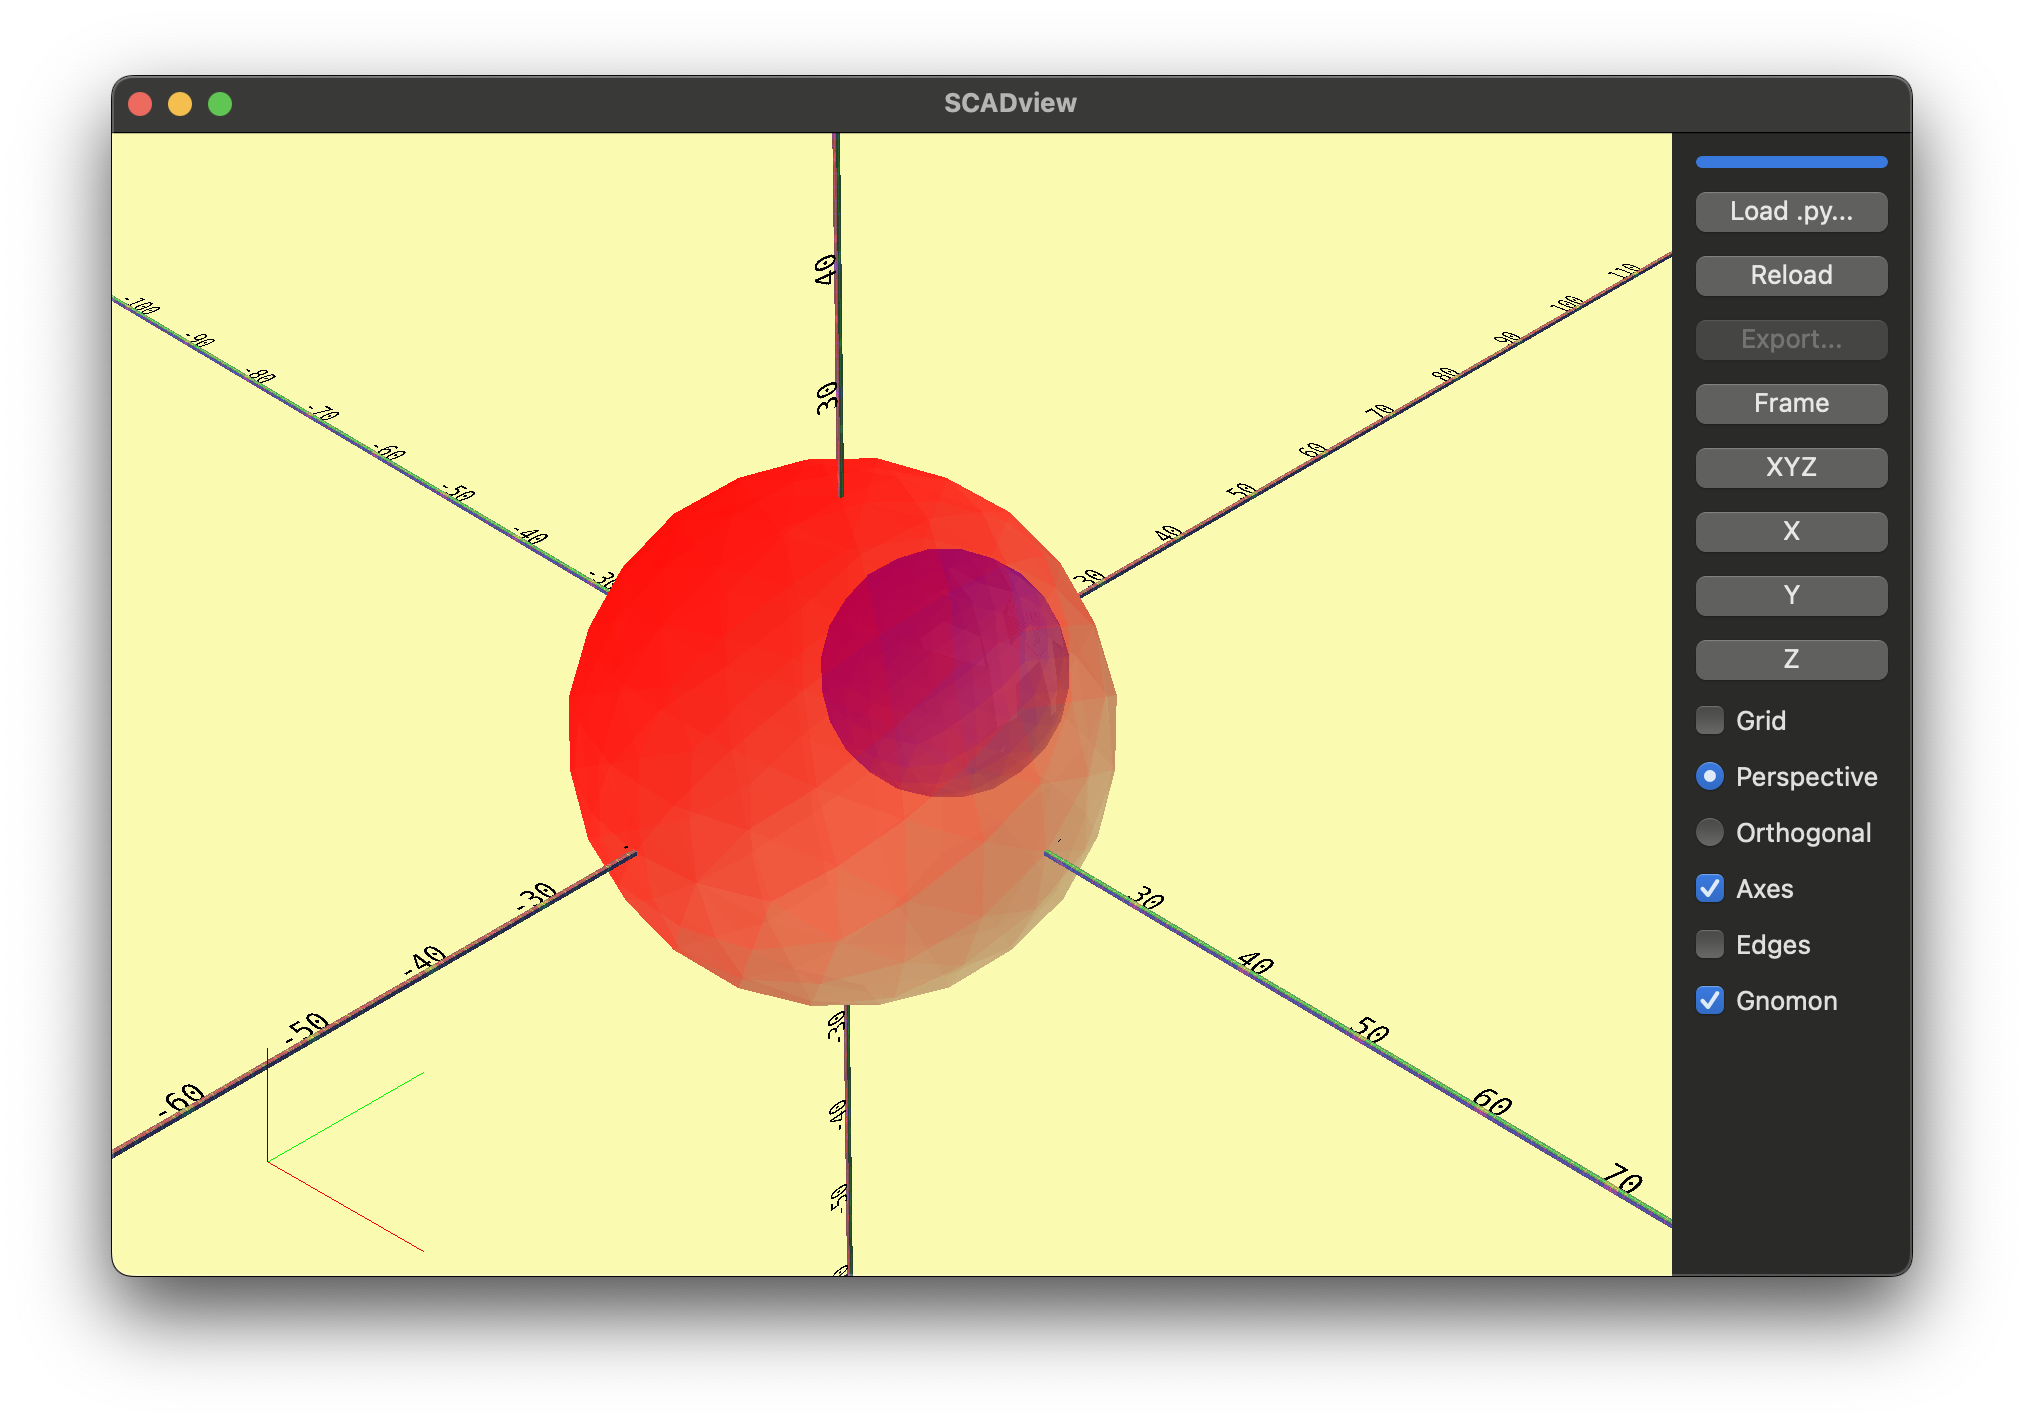
Task: Click the yellow minimize window button
Action: click(x=180, y=104)
